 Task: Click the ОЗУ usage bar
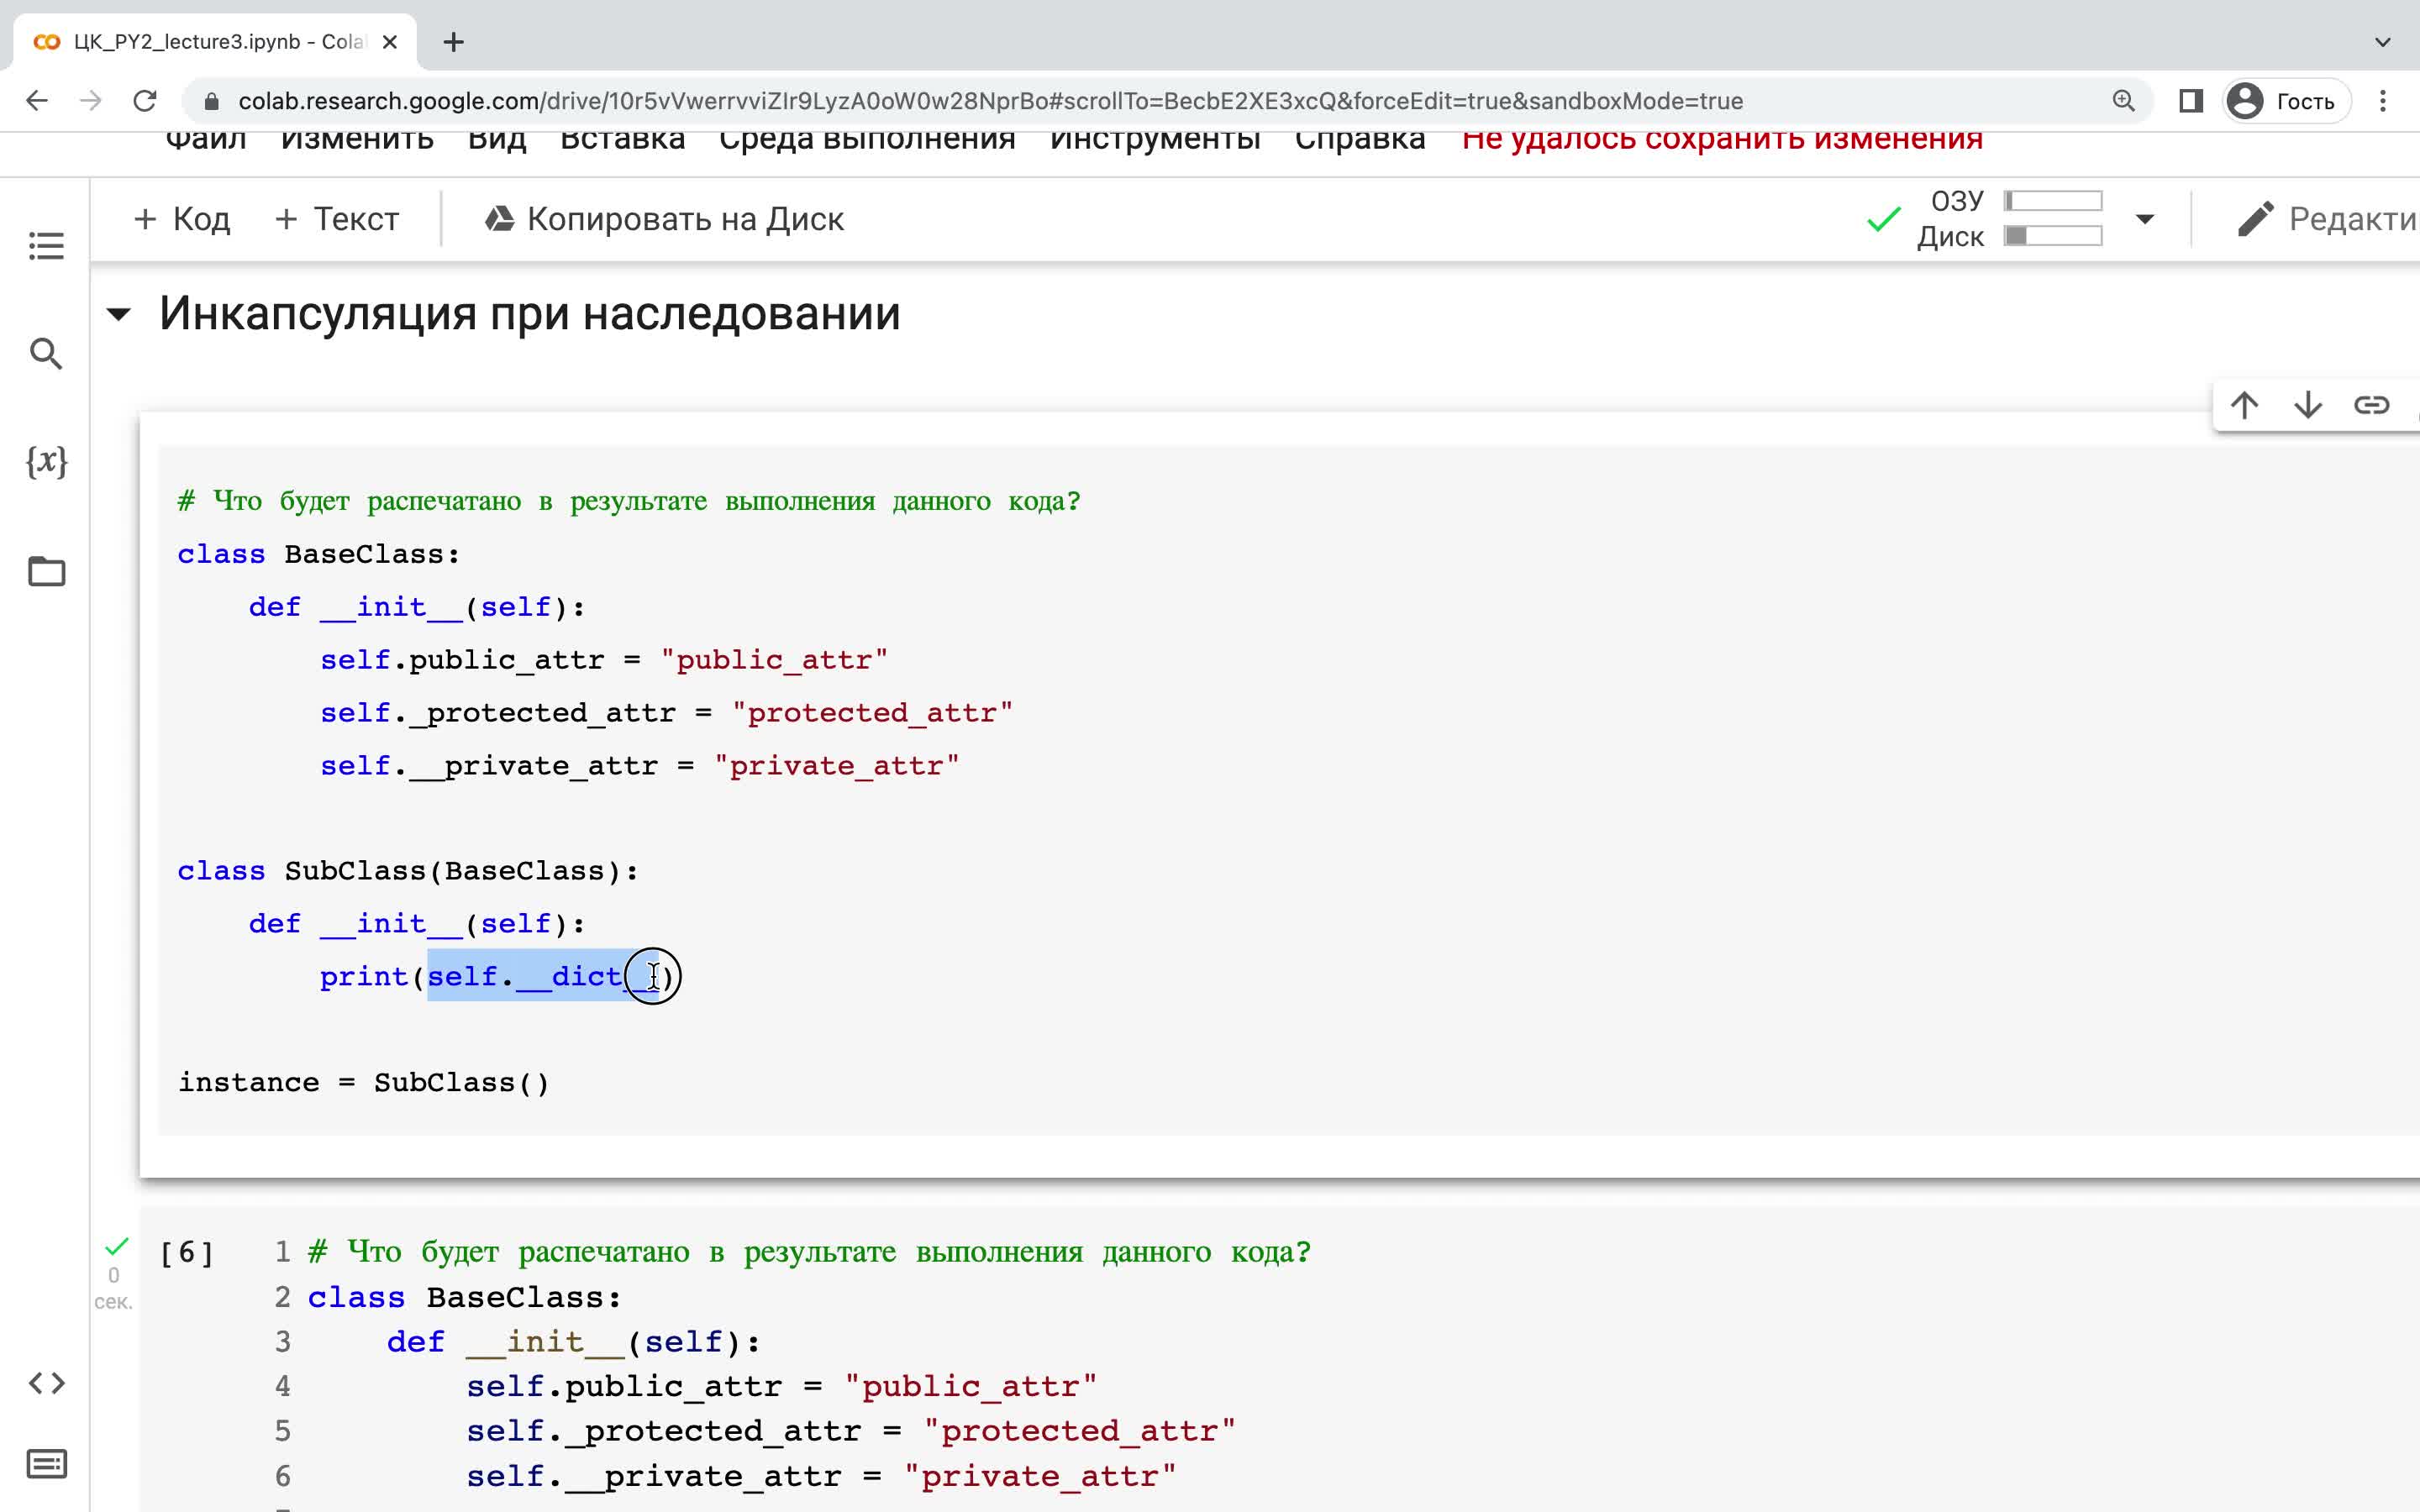click(x=2053, y=201)
